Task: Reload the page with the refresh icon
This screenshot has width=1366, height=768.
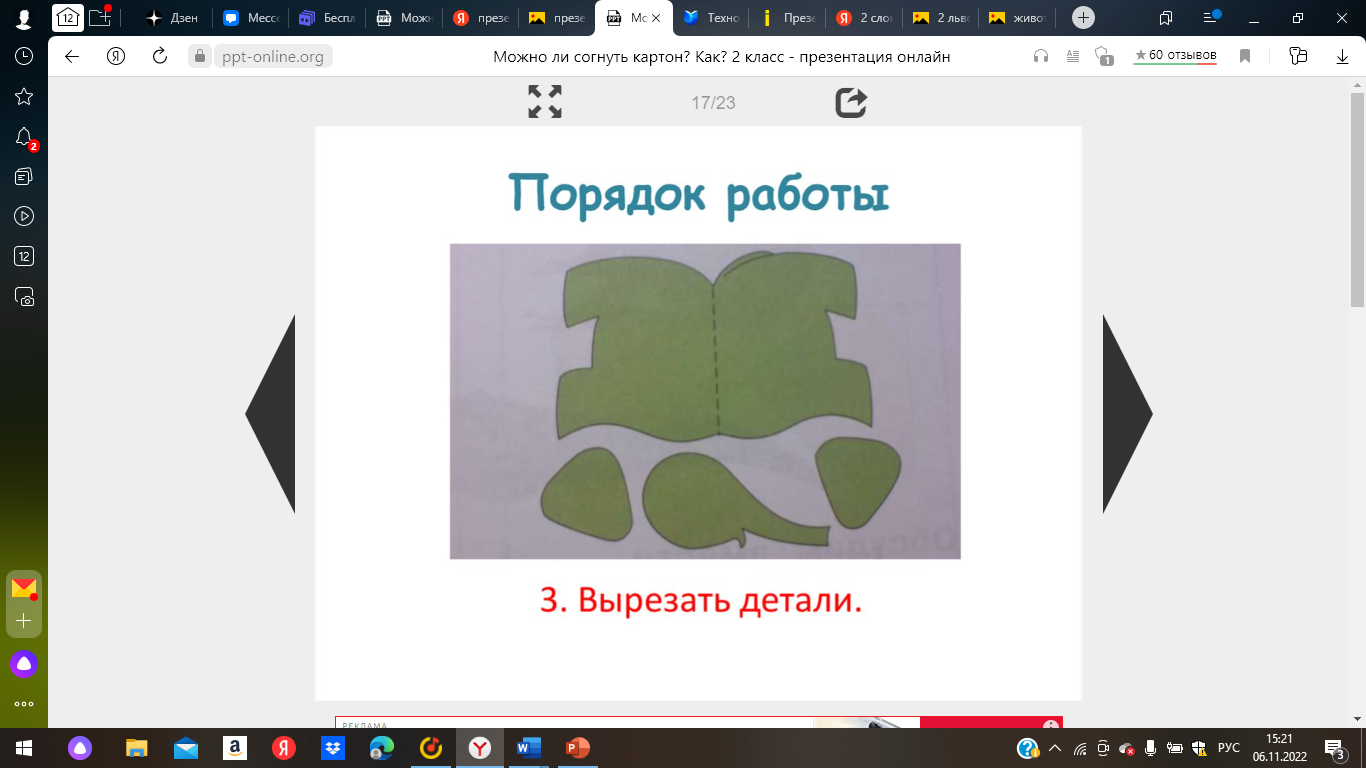Action: (160, 57)
